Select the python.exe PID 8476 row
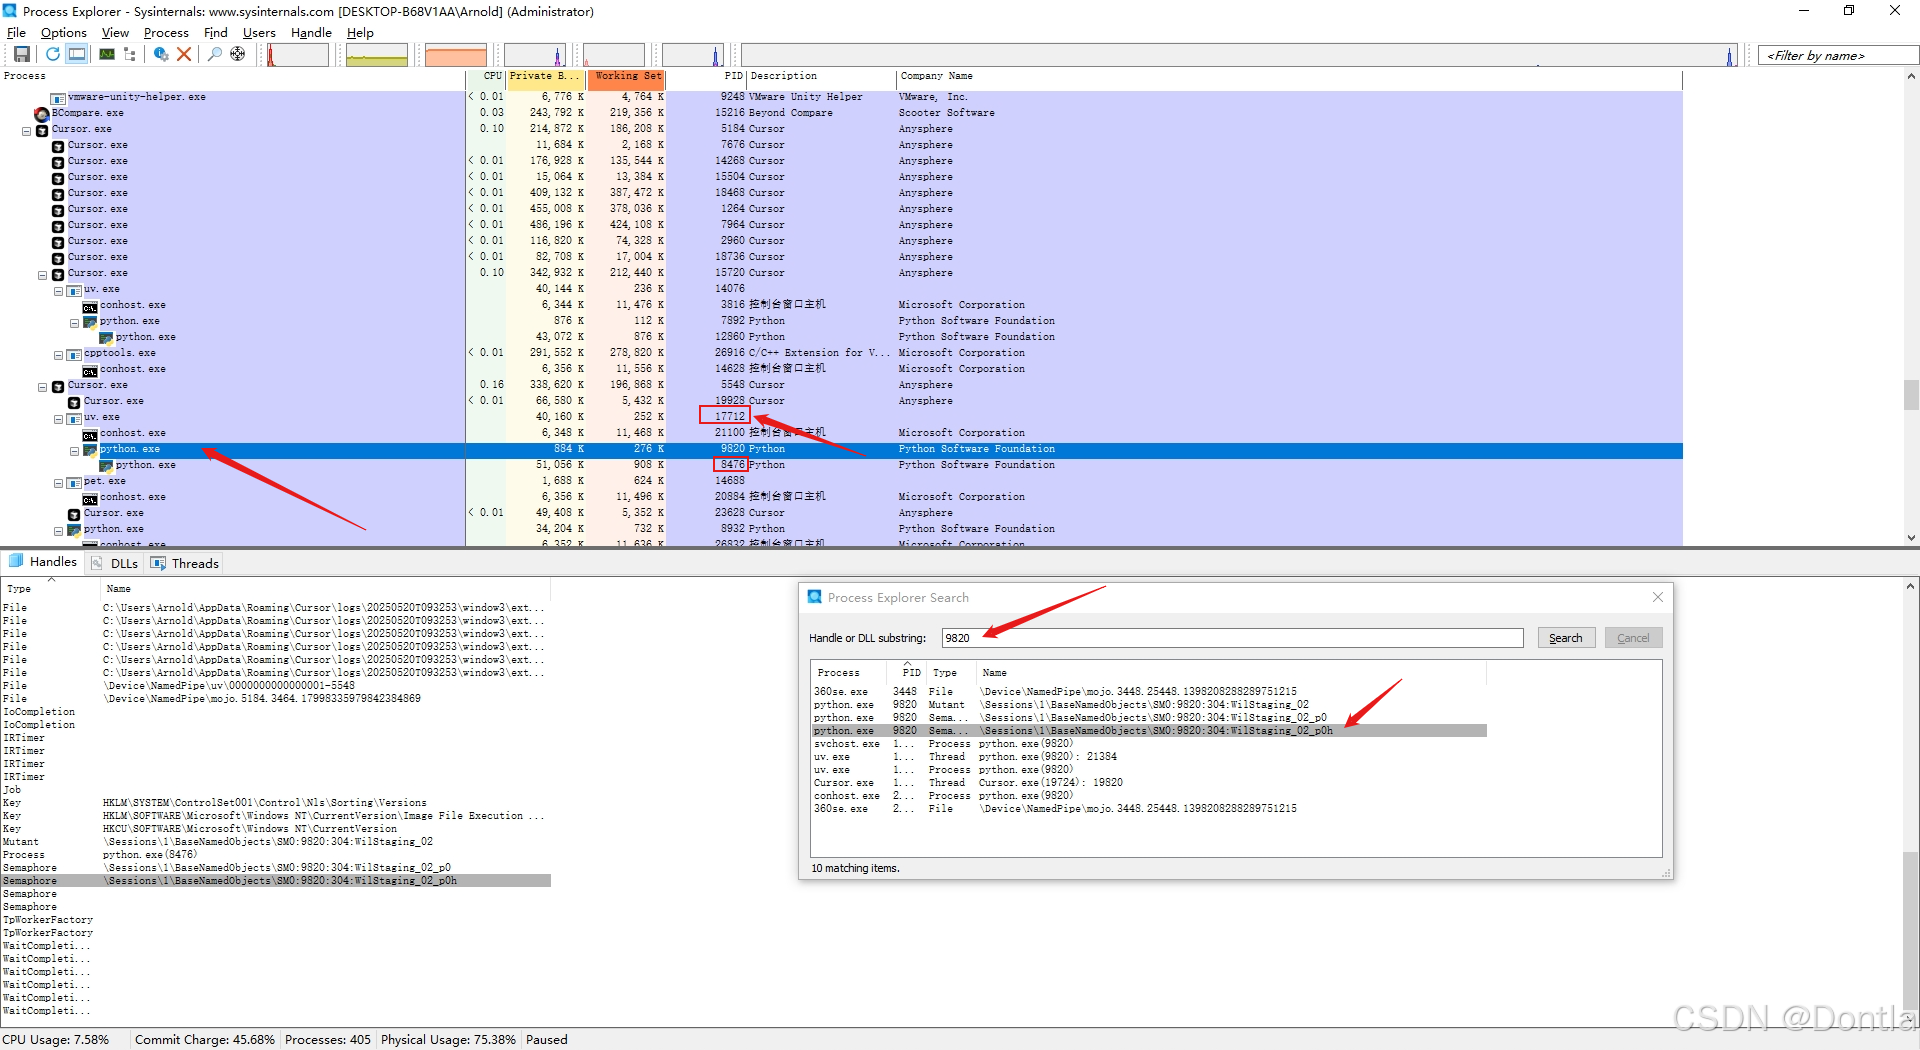This screenshot has width=1920, height=1050. tap(841, 465)
